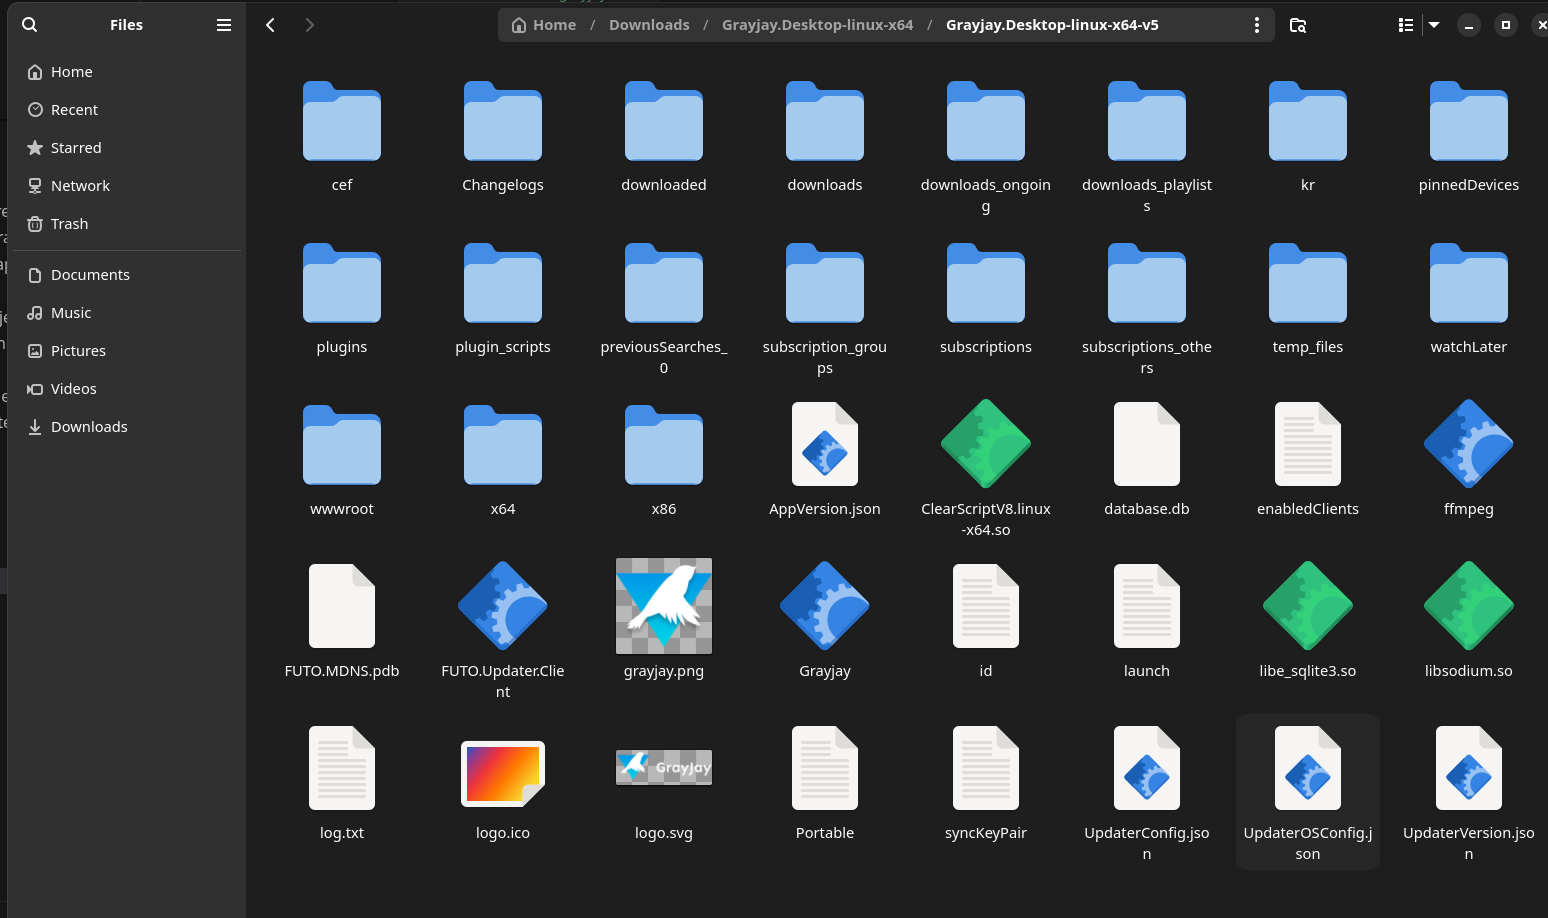1548x918 pixels.
Task: Select the downloads folder icon
Action: 825,121
